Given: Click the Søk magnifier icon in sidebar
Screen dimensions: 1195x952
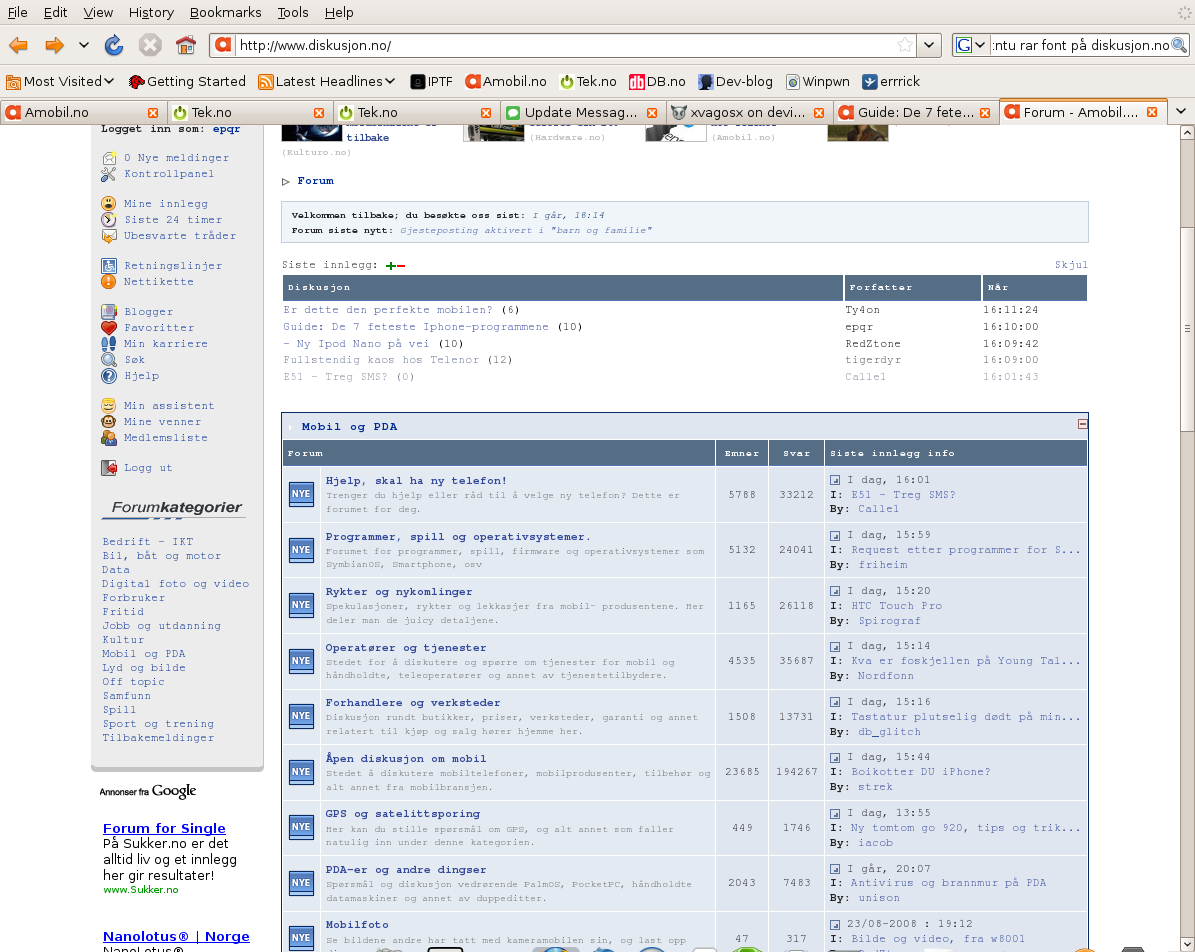Looking at the screenshot, I should click(x=109, y=360).
